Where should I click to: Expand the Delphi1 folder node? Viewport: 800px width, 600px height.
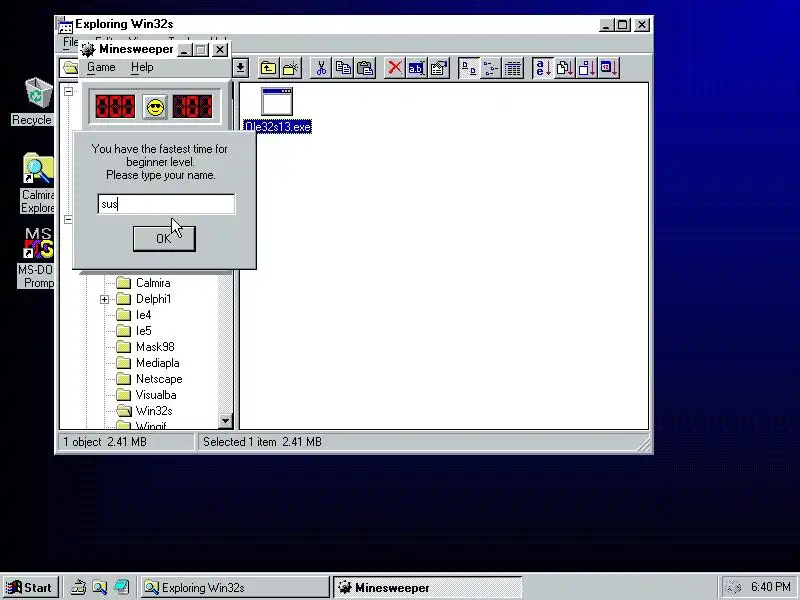(105, 299)
